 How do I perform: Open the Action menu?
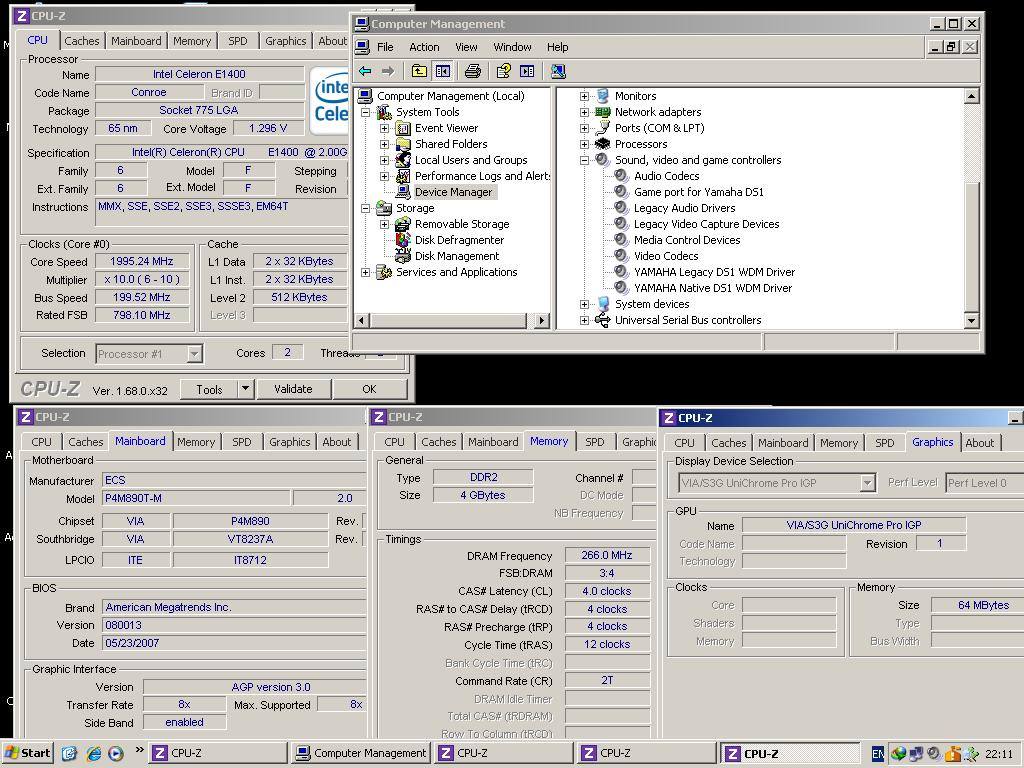tap(423, 47)
